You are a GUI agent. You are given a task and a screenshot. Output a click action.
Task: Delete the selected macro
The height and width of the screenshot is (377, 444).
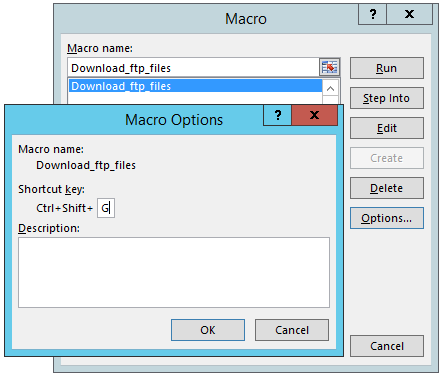click(387, 188)
